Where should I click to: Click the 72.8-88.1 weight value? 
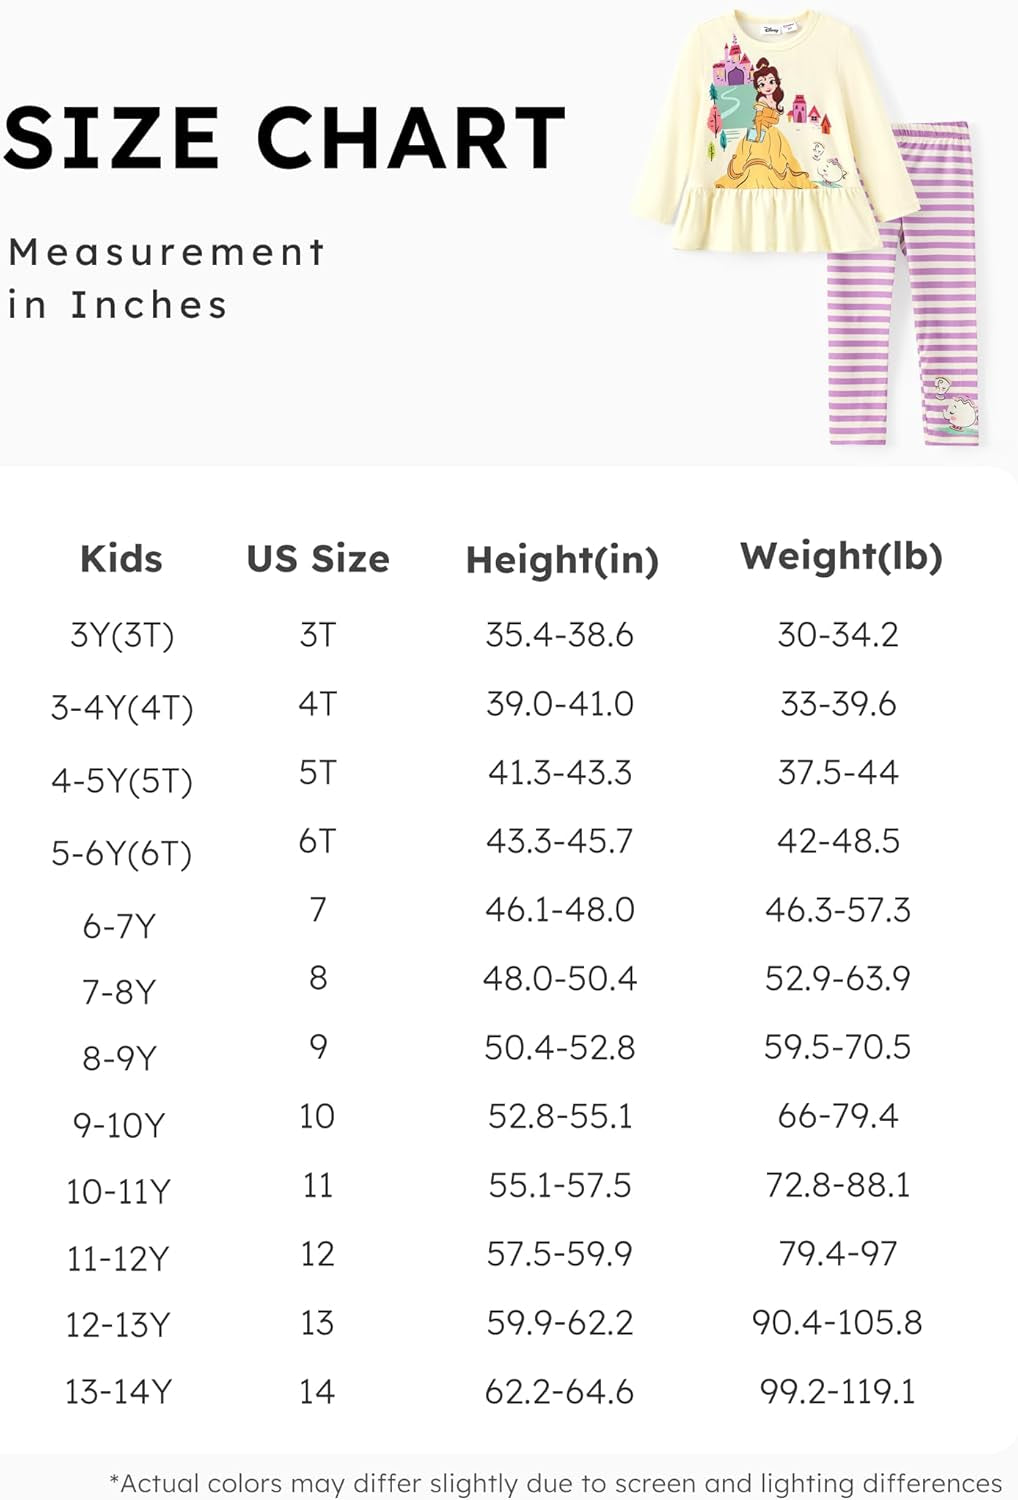click(838, 1185)
